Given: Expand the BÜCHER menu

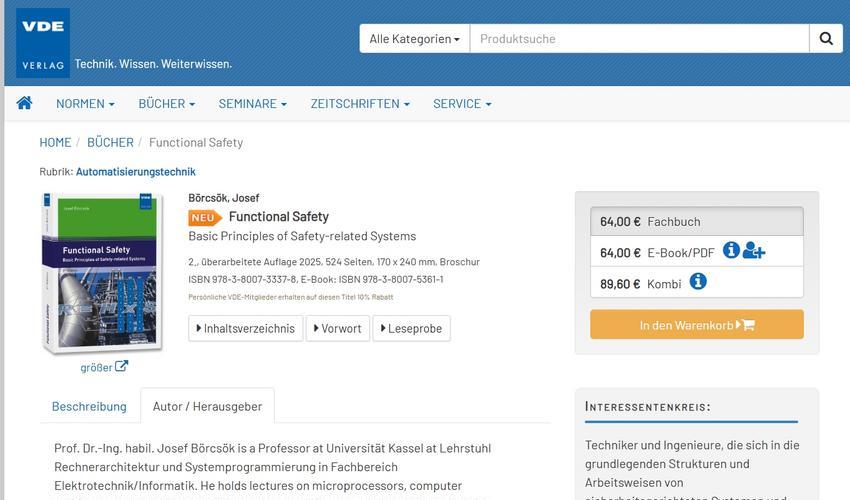Looking at the screenshot, I should click(x=166, y=104).
